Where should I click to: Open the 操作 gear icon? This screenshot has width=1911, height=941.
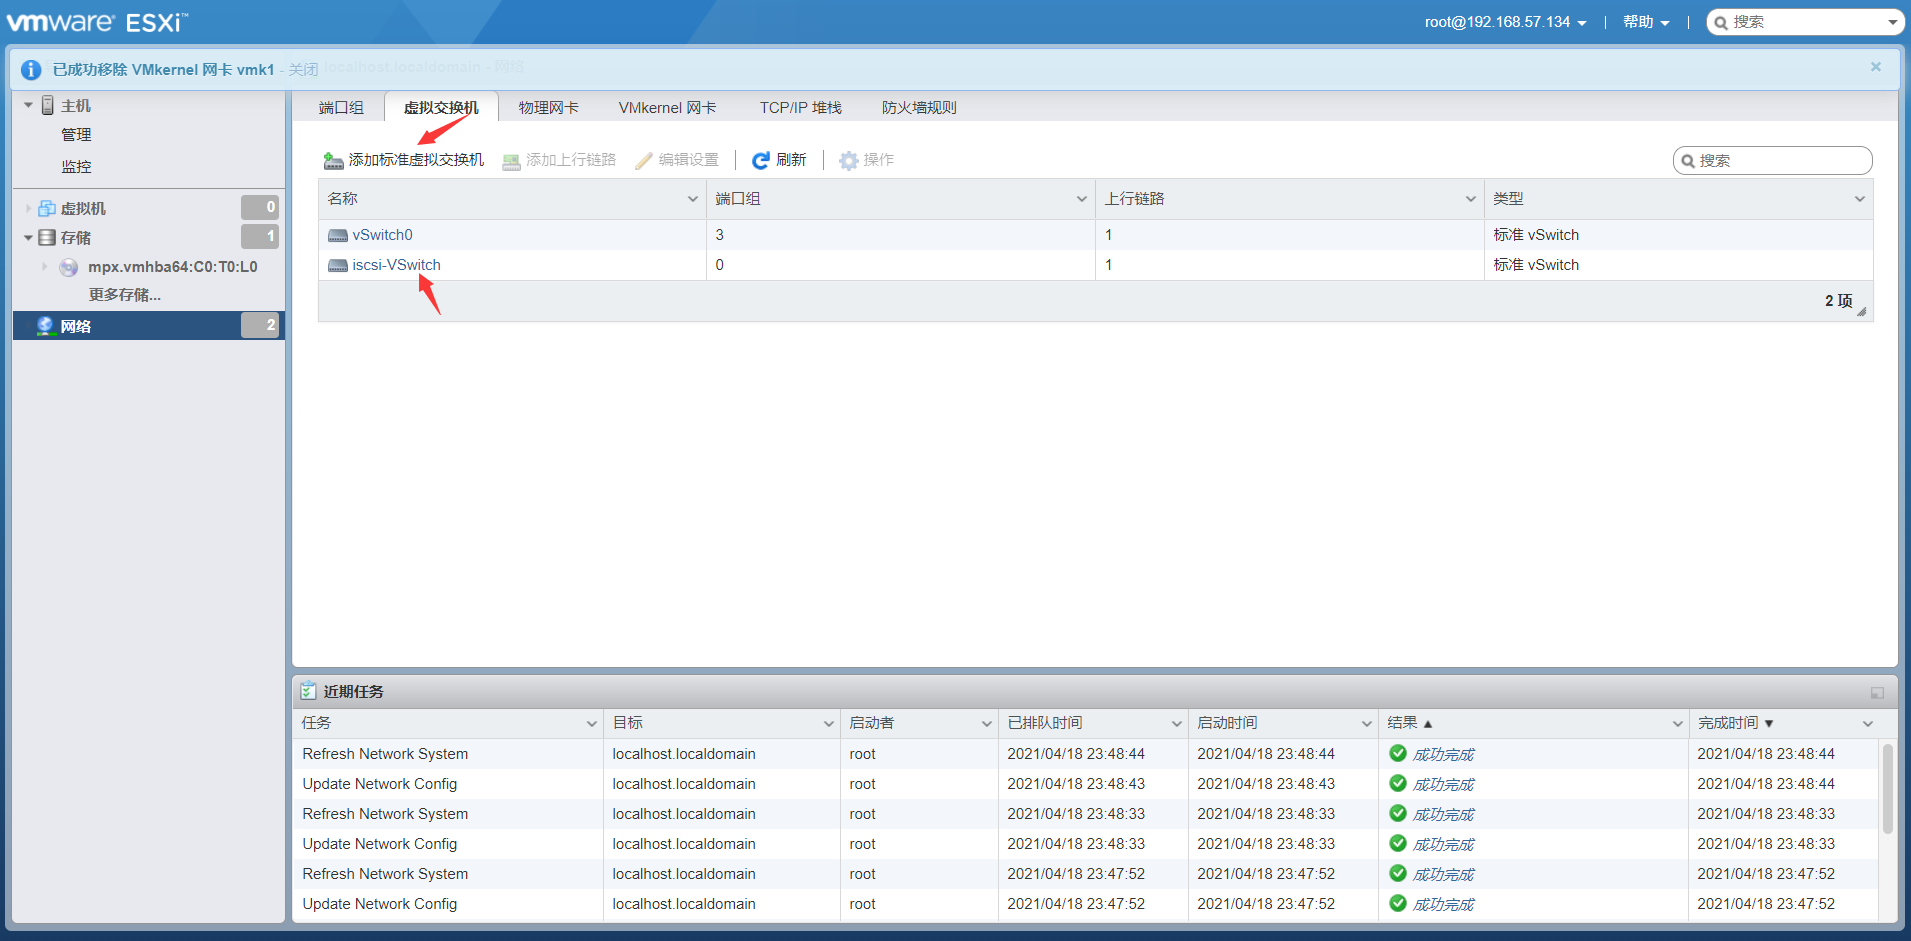point(847,159)
